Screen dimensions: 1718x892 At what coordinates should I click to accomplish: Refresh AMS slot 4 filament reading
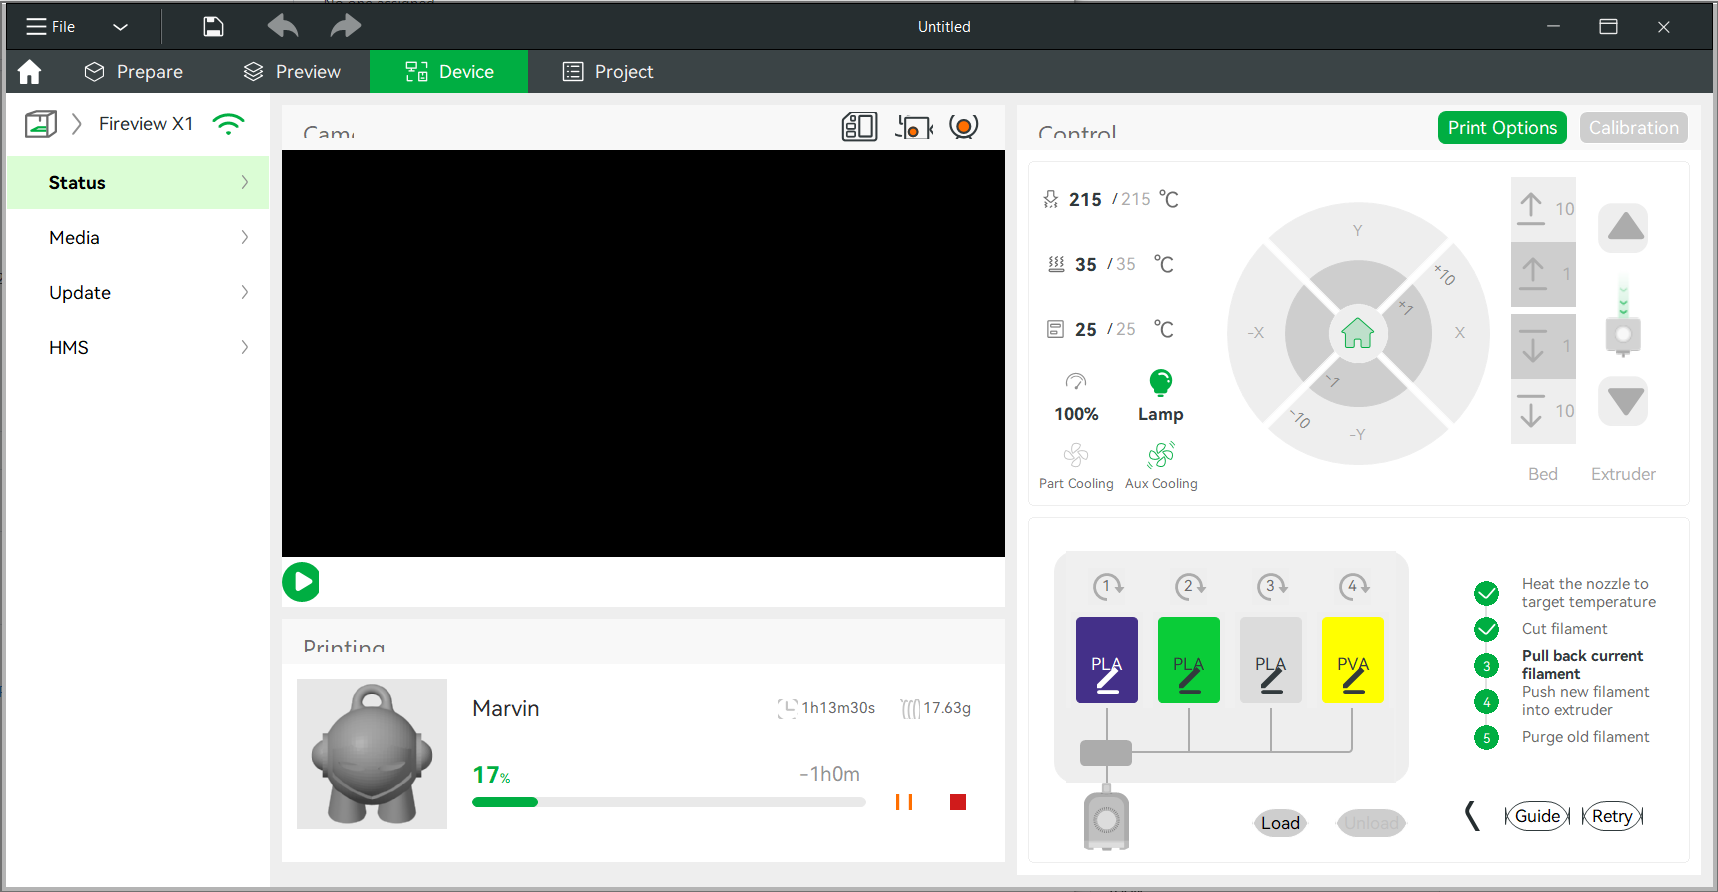[1353, 586]
